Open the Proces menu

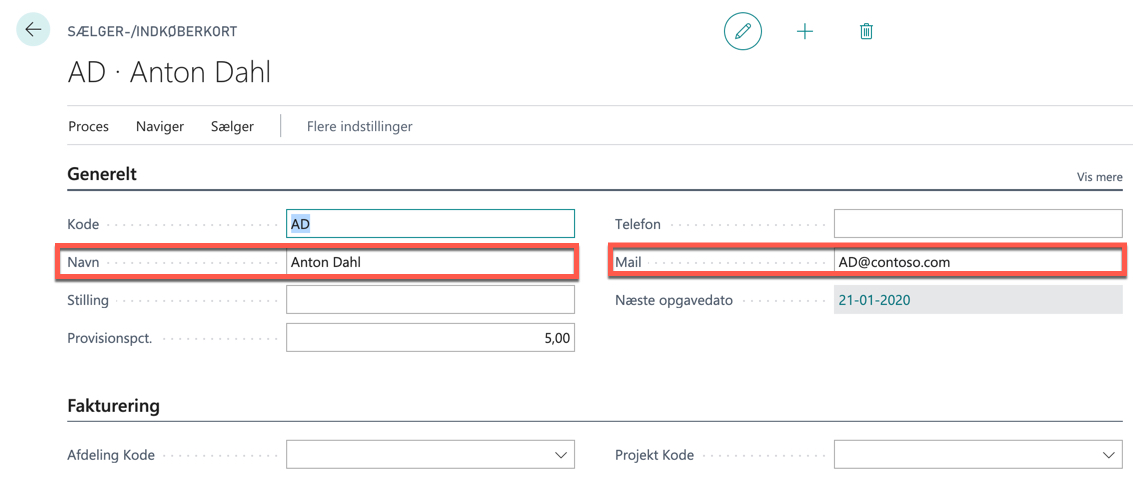88,126
